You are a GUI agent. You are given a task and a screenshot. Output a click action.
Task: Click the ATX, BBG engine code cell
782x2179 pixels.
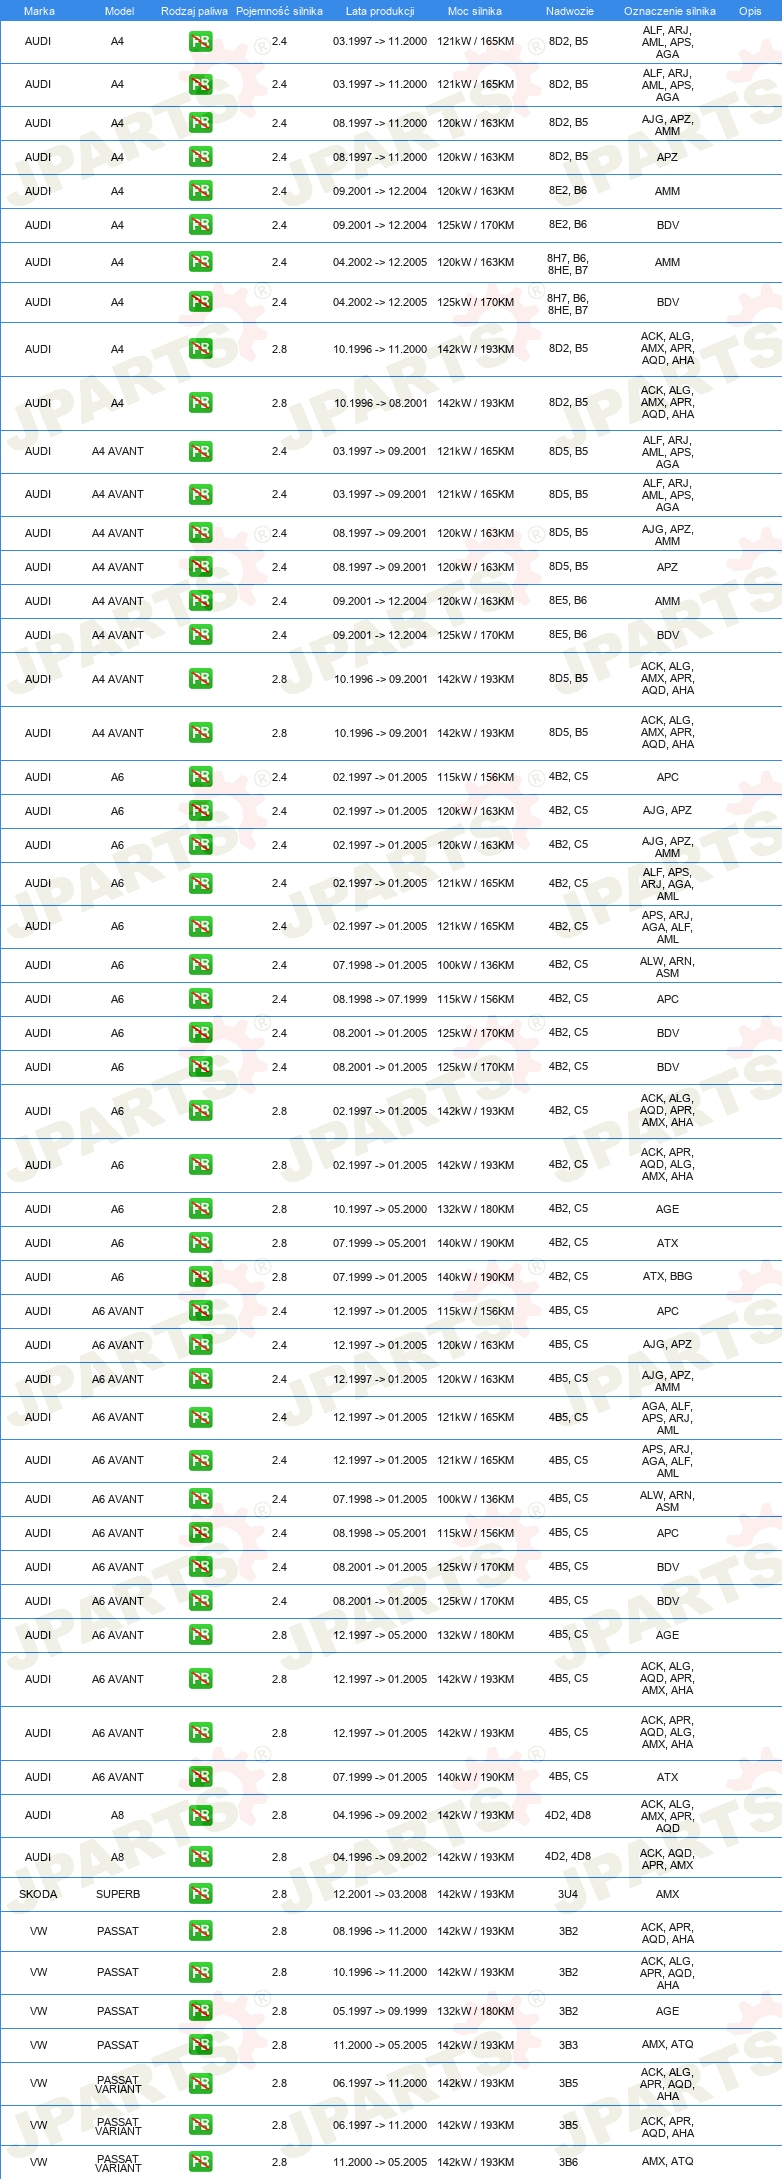point(667,1277)
